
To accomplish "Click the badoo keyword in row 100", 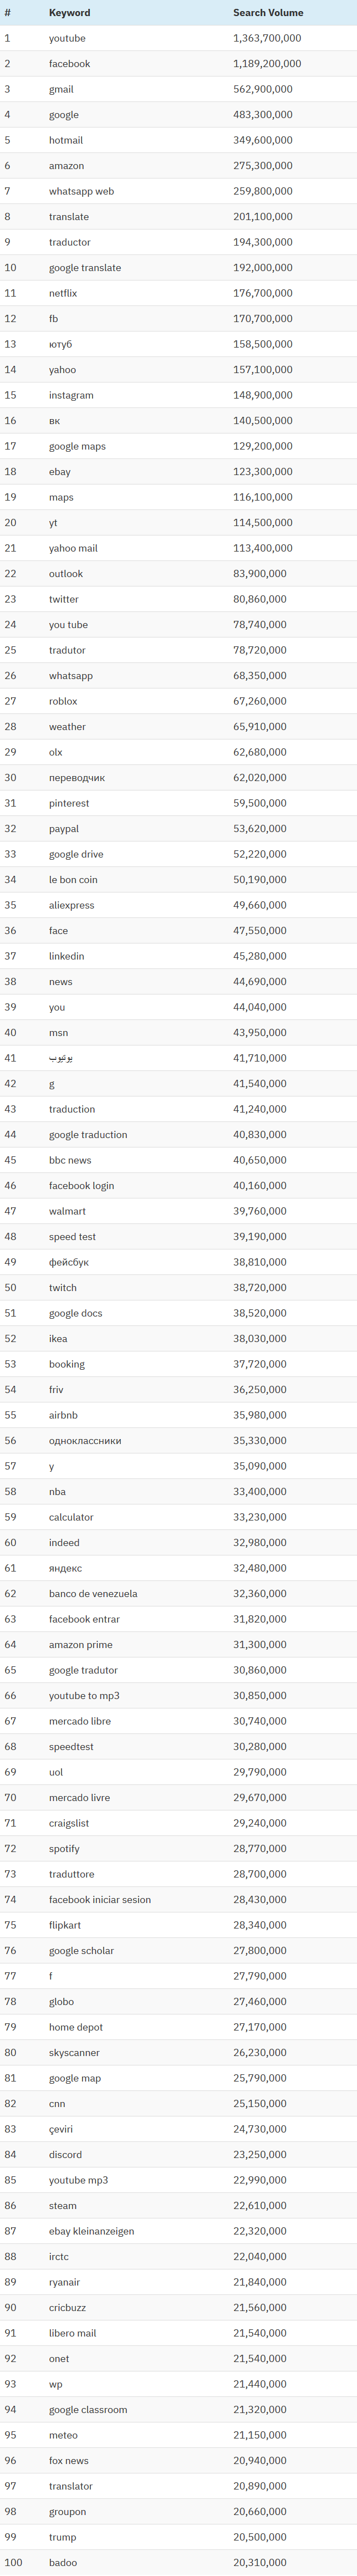I will tap(63, 2563).
